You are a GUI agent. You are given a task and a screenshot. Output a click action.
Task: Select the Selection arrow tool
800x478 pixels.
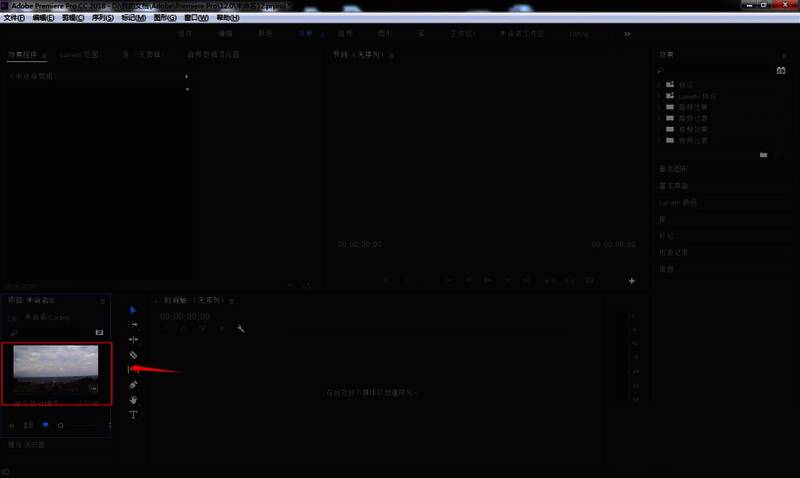click(133, 310)
